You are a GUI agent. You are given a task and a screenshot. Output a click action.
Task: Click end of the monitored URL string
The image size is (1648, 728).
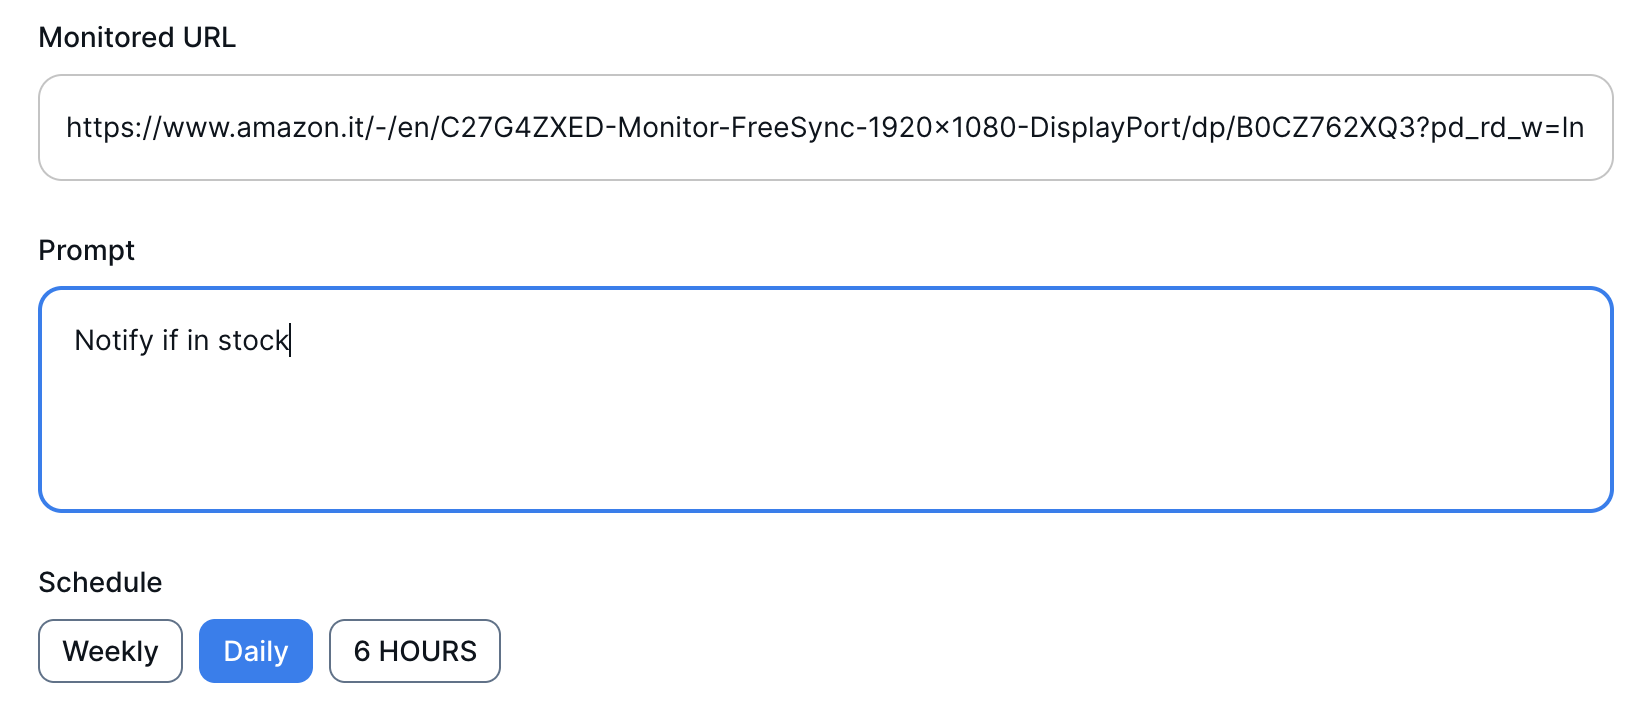coord(1580,127)
